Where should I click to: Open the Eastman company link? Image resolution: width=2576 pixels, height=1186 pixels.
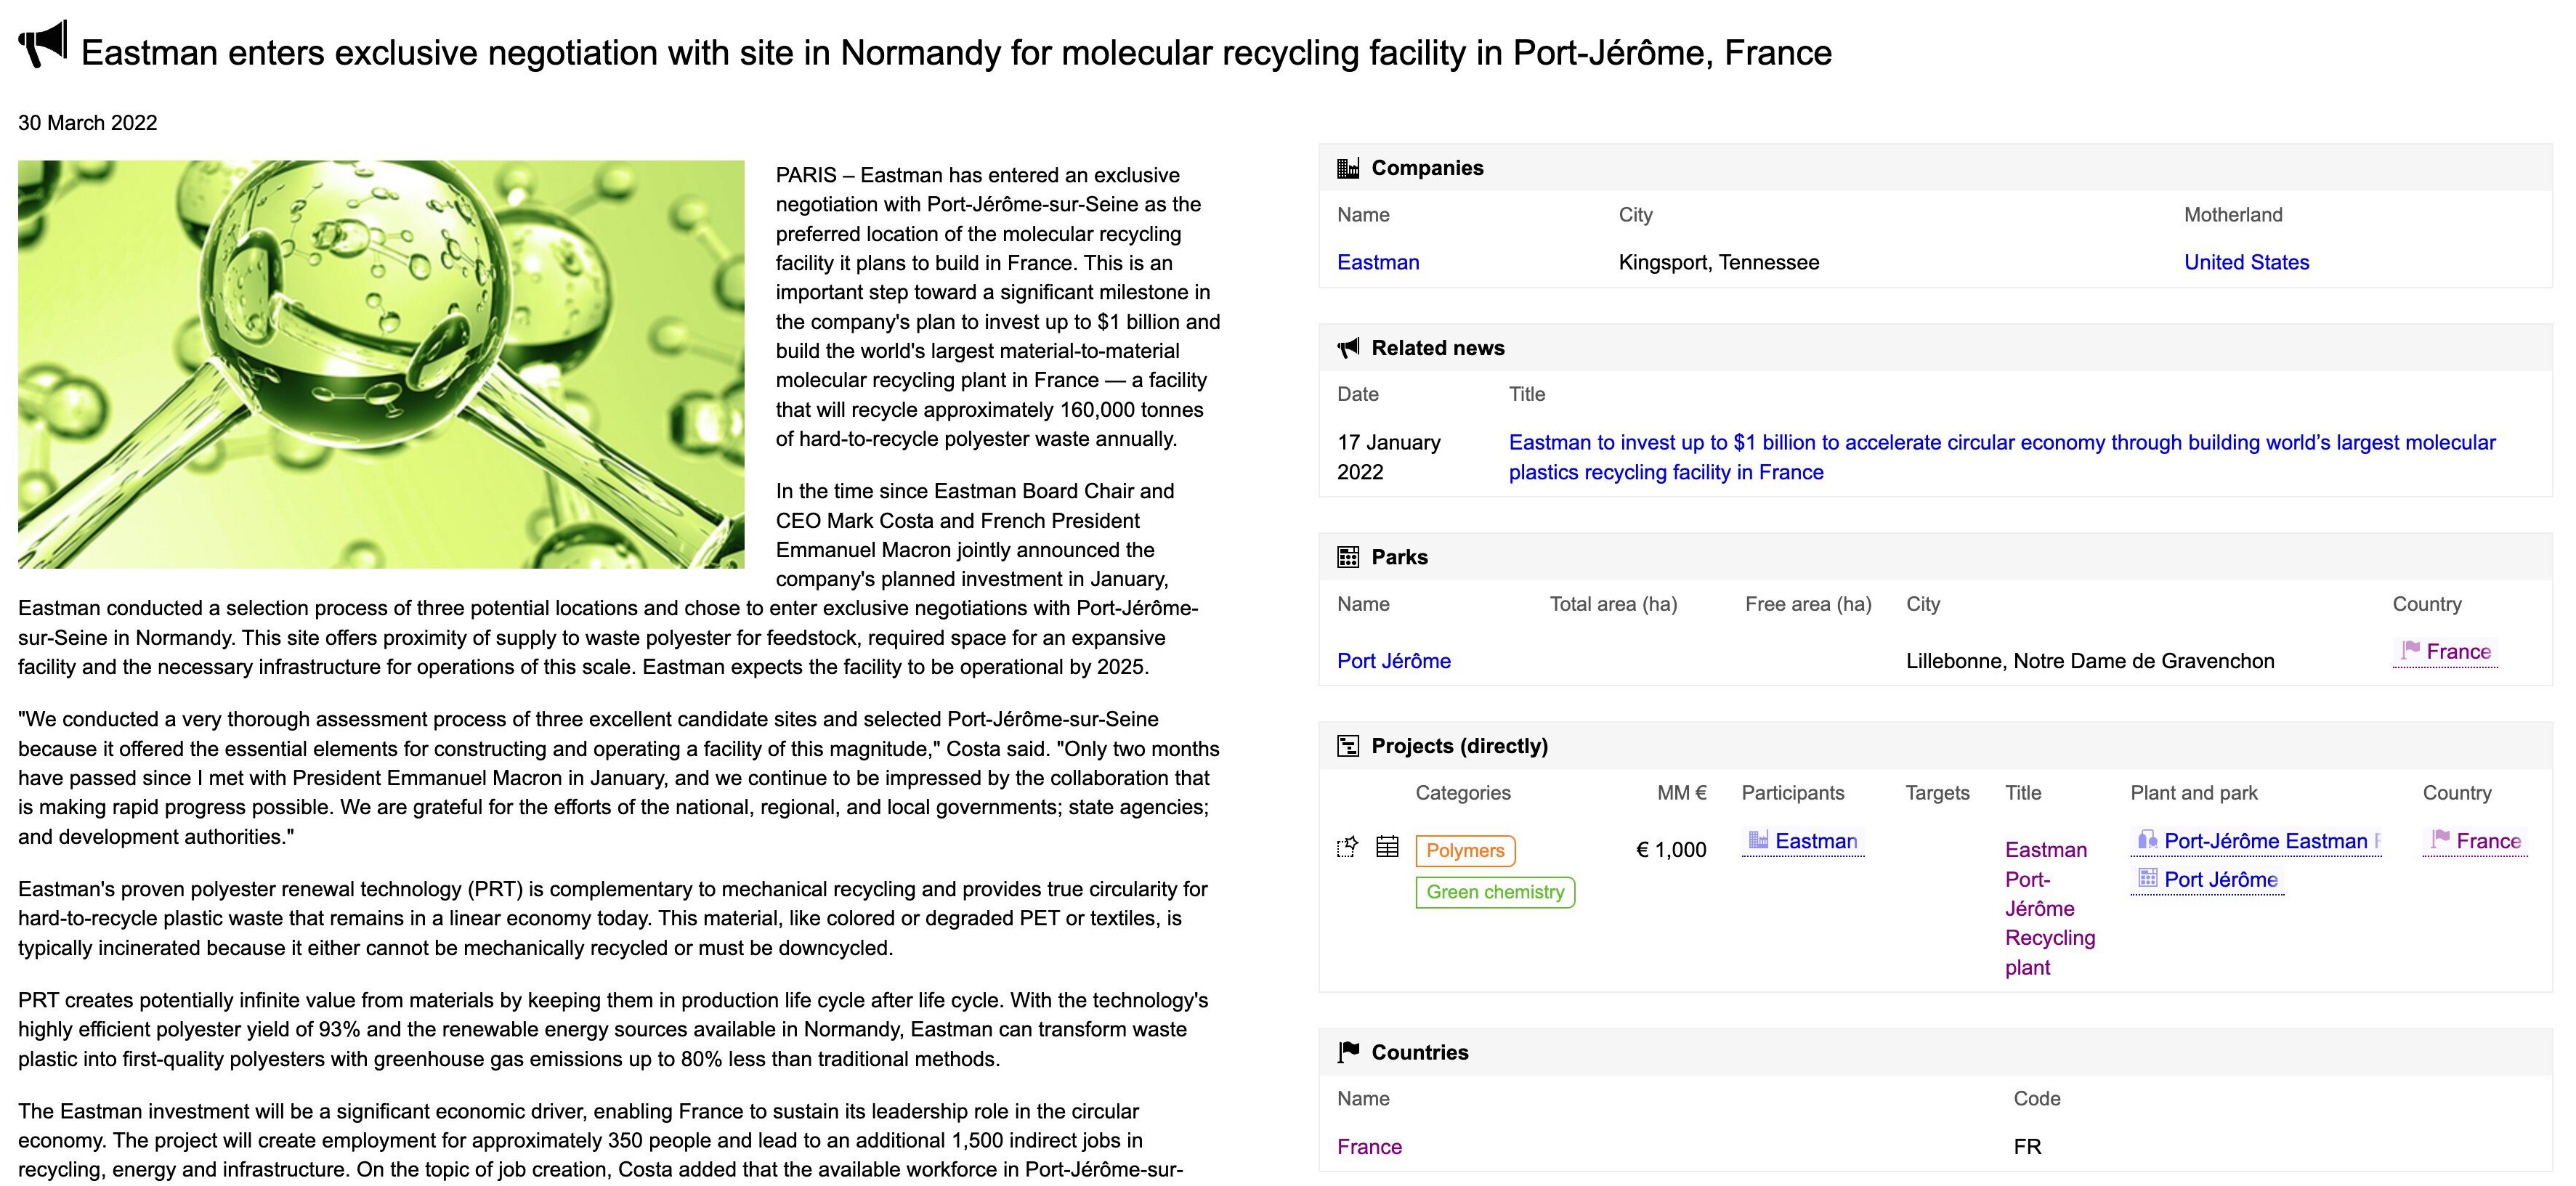pyautogui.click(x=1378, y=262)
